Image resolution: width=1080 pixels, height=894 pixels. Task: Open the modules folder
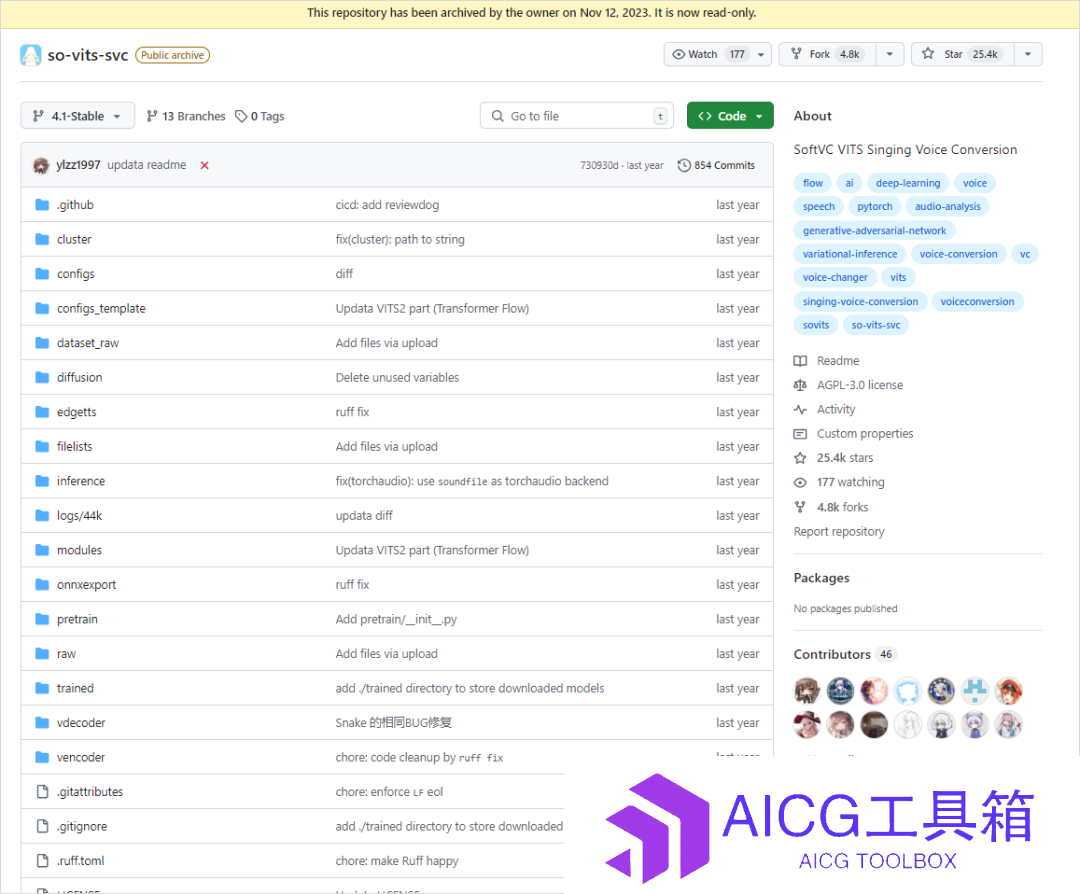tap(79, 550)
